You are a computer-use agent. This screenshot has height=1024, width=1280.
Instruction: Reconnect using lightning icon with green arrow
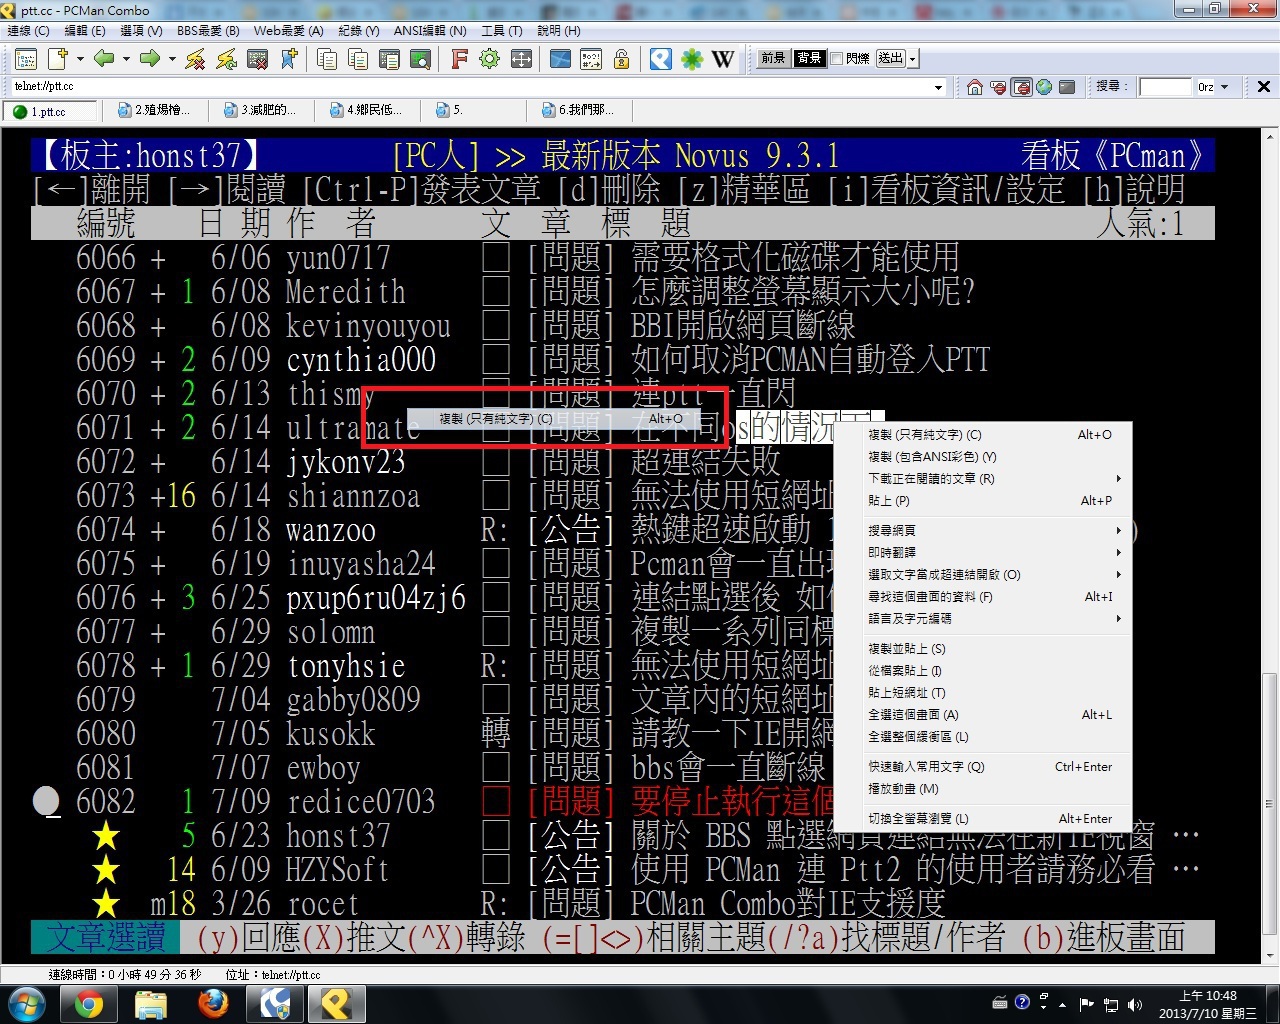point(227,60)
